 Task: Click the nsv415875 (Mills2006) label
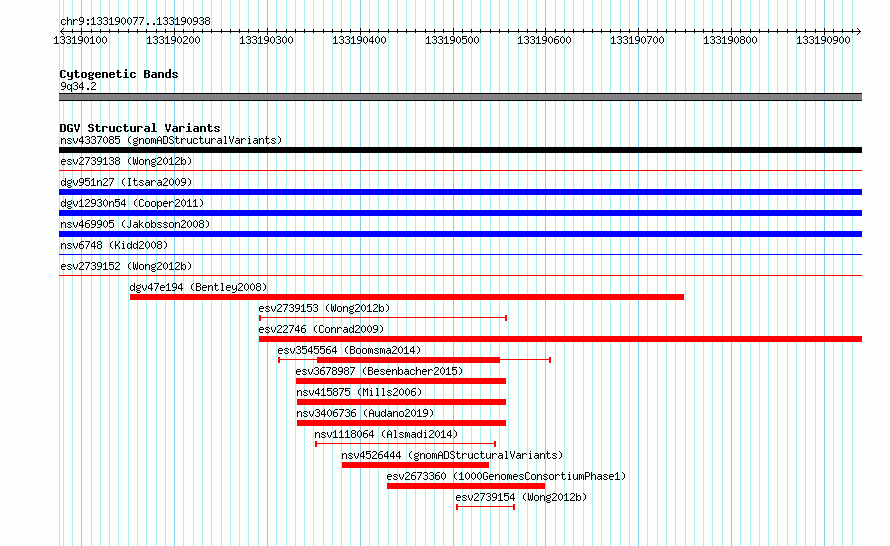pyautogui.click(x=359, y=392)
